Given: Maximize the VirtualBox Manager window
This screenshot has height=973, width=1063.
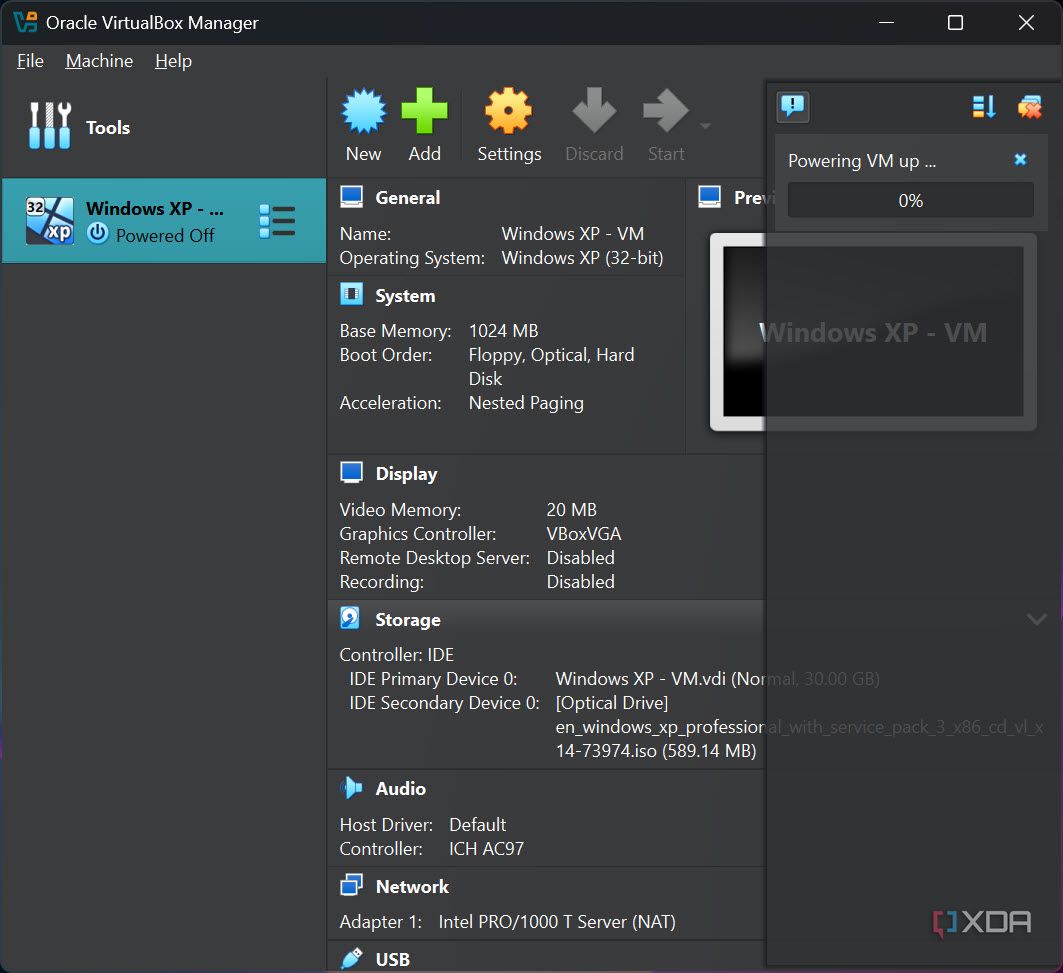Looking at the screenshot, I should click(x=955, y=22).
